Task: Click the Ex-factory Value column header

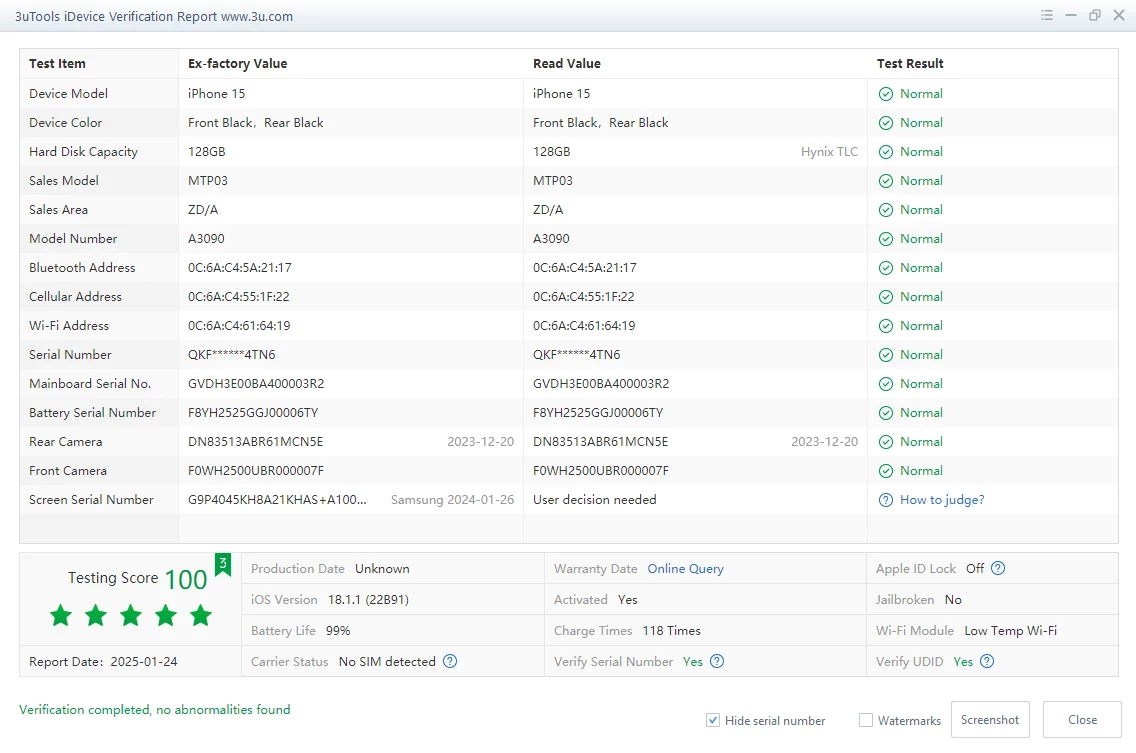Action: click(238, 64)
